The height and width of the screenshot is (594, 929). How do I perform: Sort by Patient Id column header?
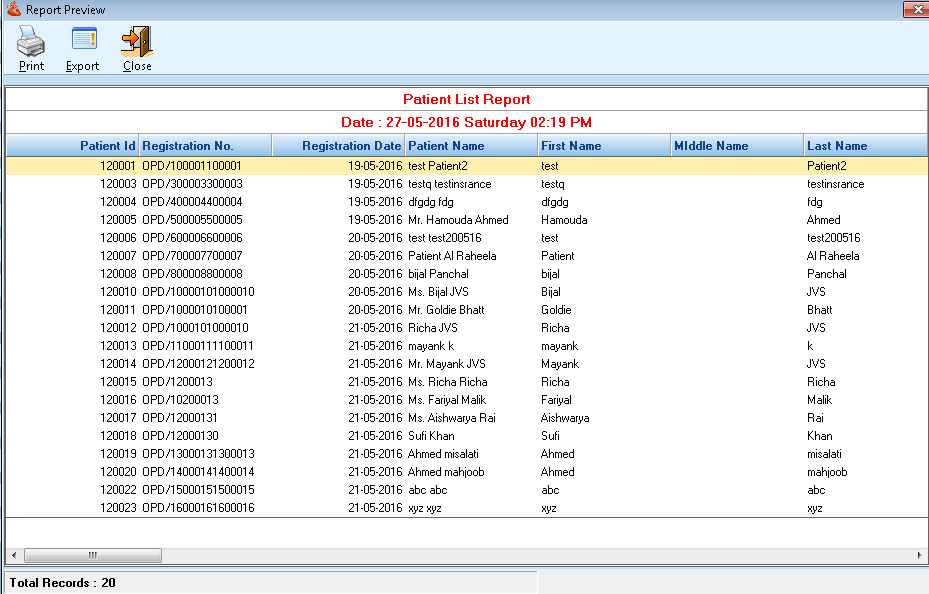pos(72,146)
